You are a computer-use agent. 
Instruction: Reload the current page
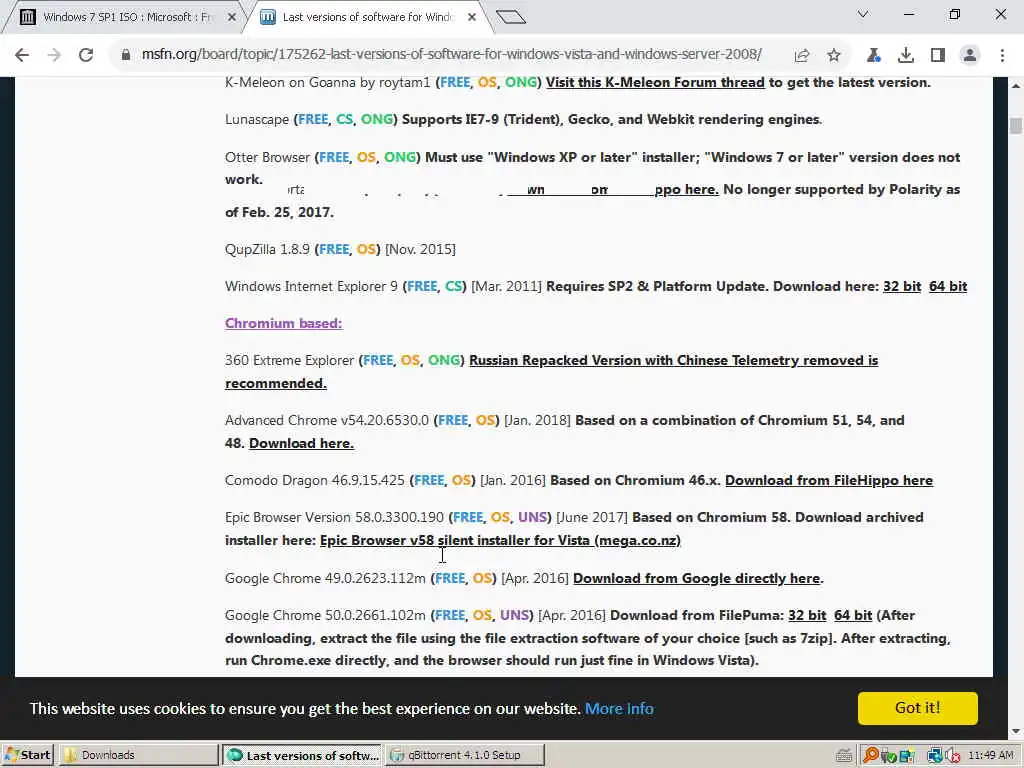click(x=86, y=55)
